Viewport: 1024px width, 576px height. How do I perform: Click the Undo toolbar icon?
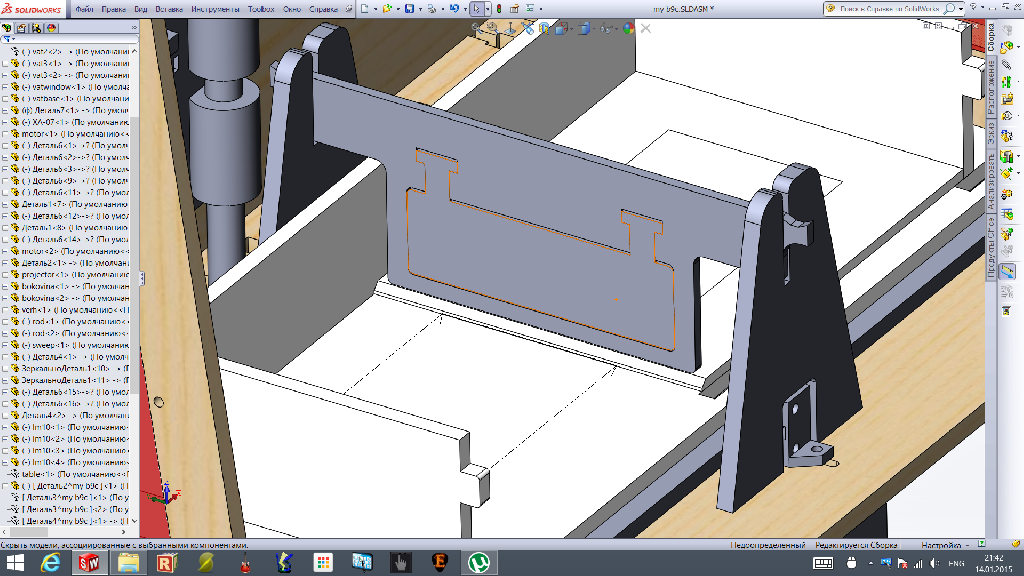click(455, 8)
